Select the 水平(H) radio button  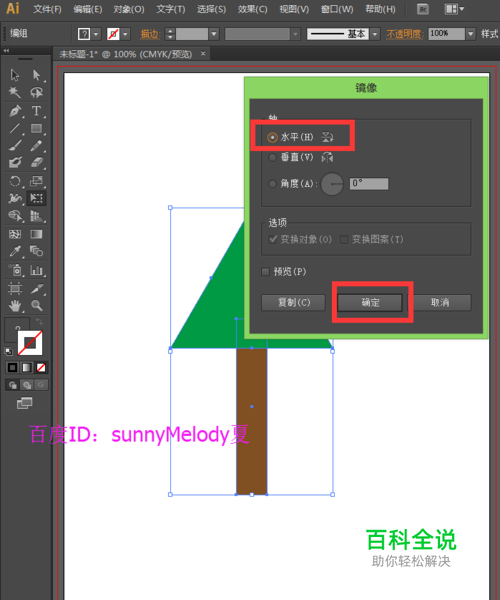tap(272, 137)
